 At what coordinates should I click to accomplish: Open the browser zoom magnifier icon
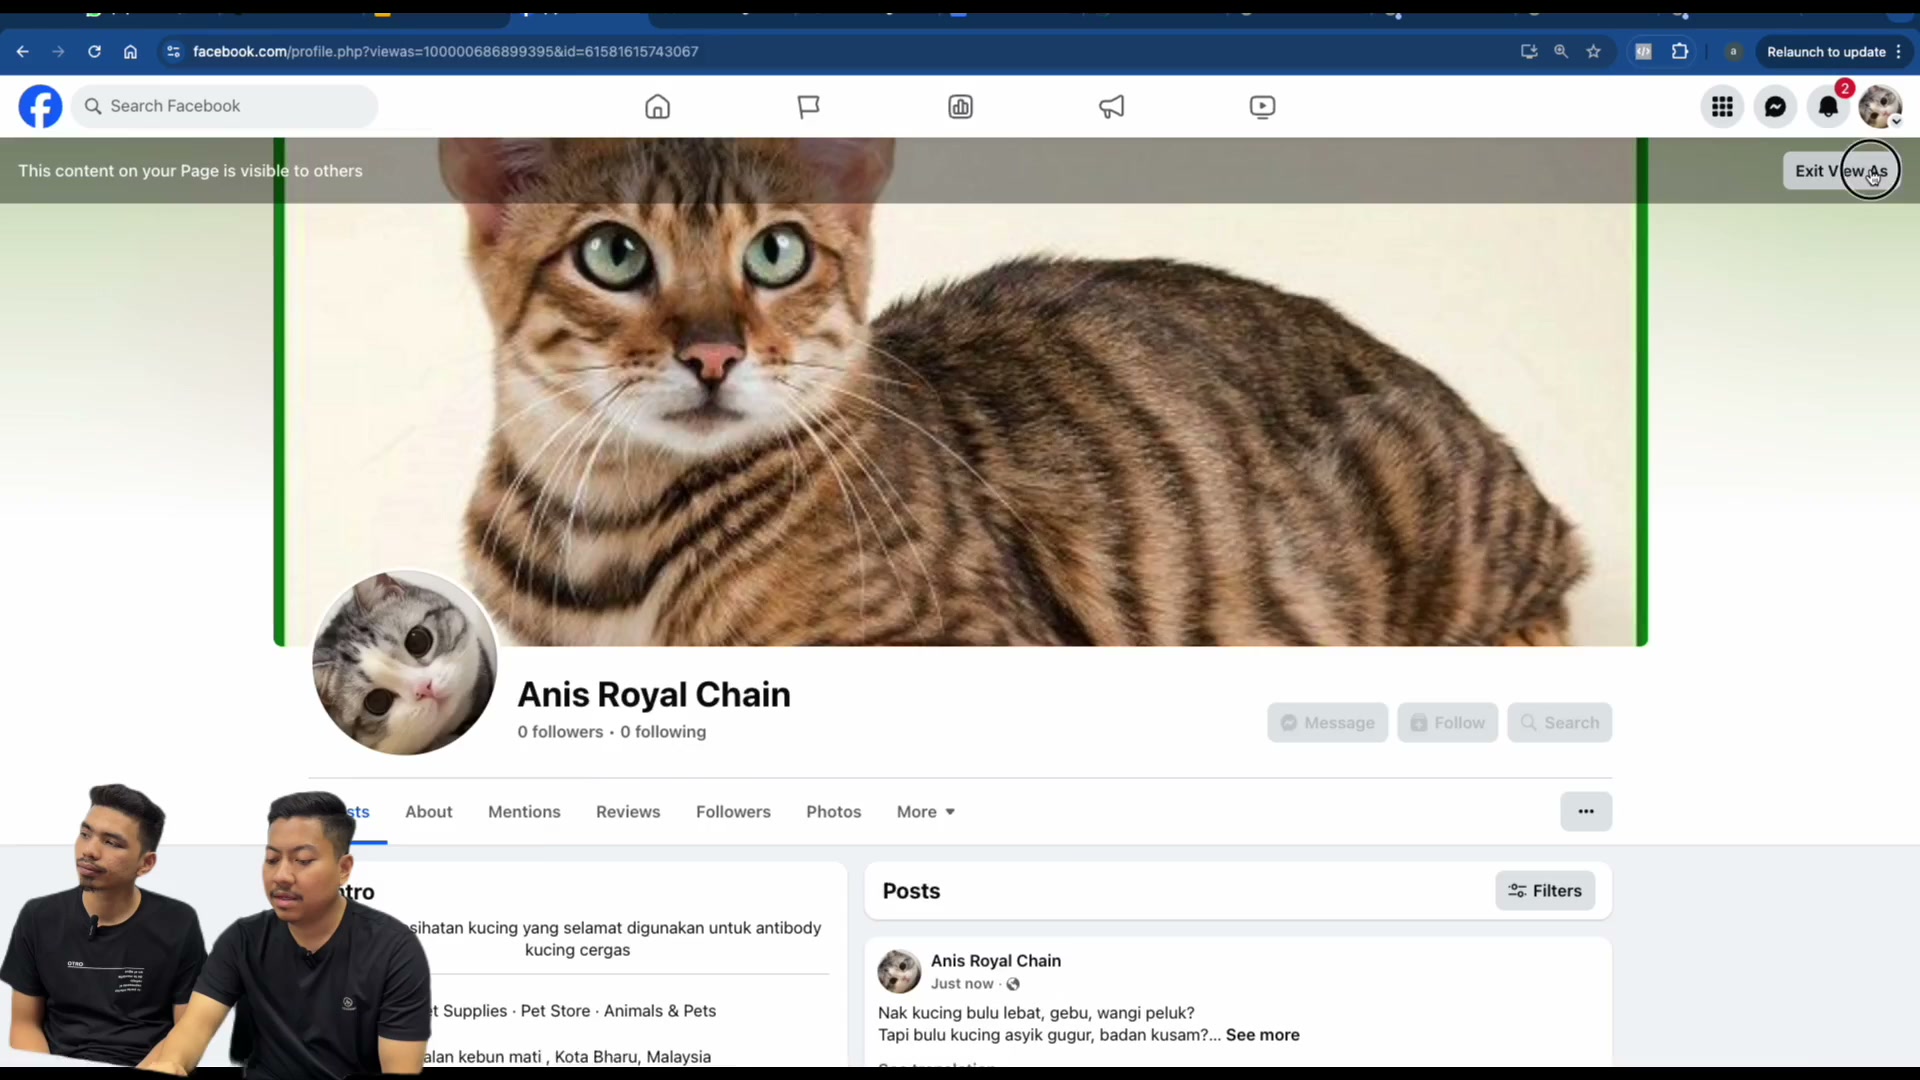1561,51
